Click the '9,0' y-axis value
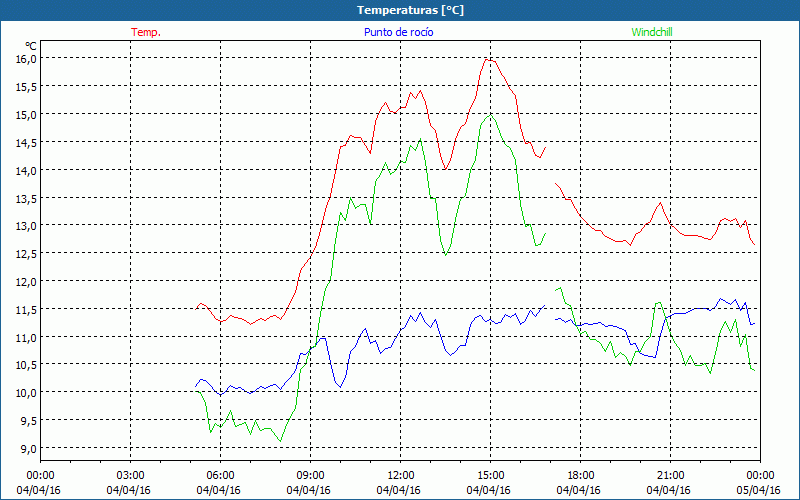The image size is (800, 500). point(29,448)
